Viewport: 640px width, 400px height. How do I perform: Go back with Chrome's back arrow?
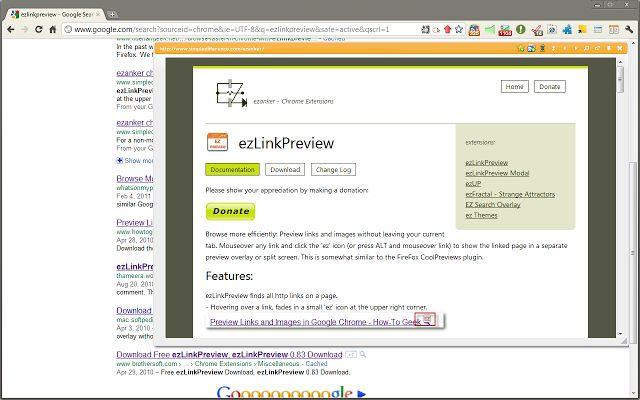pyautogui.click(x=11, y=29)
